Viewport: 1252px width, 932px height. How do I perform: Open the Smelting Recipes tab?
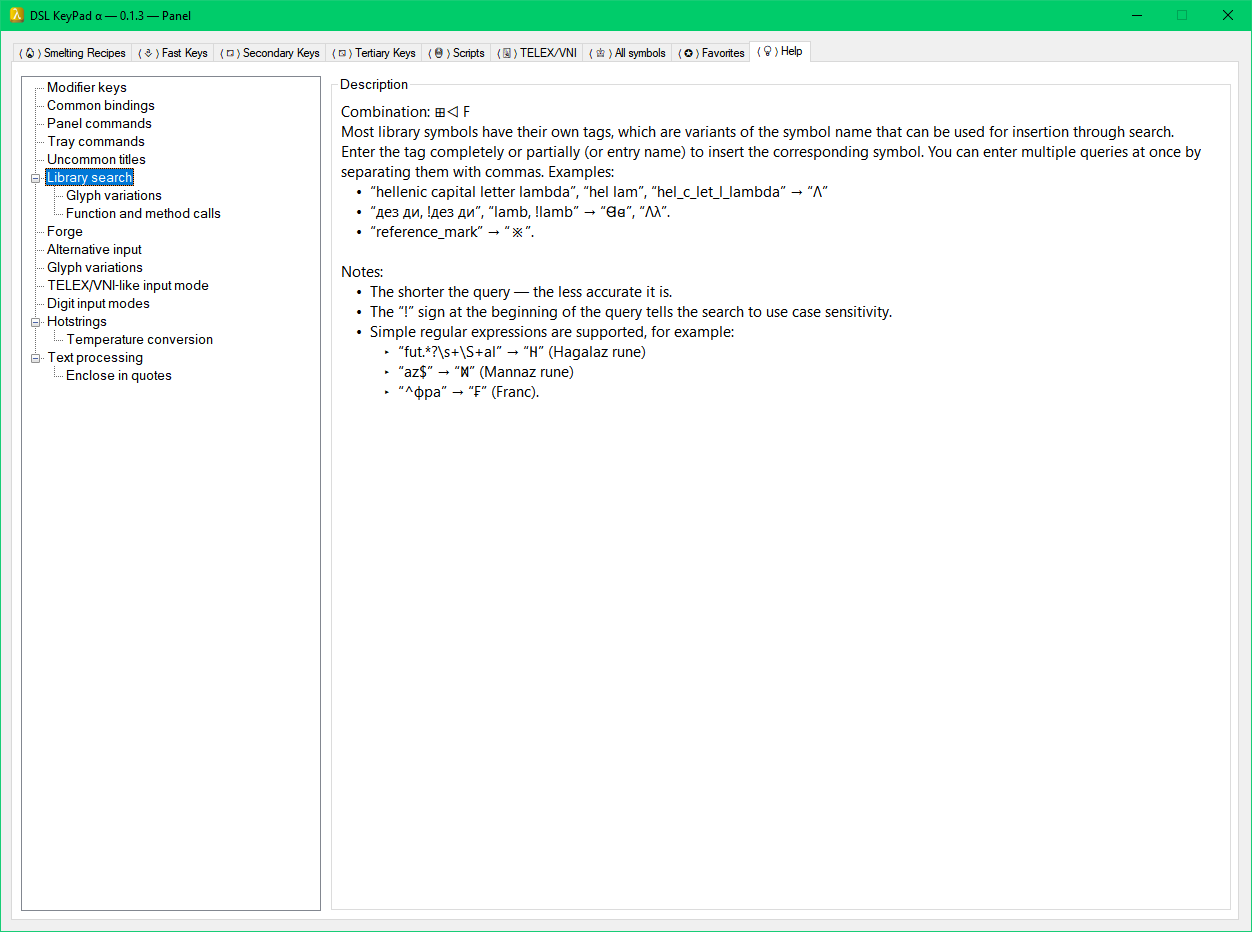click(x=73, y=53)
